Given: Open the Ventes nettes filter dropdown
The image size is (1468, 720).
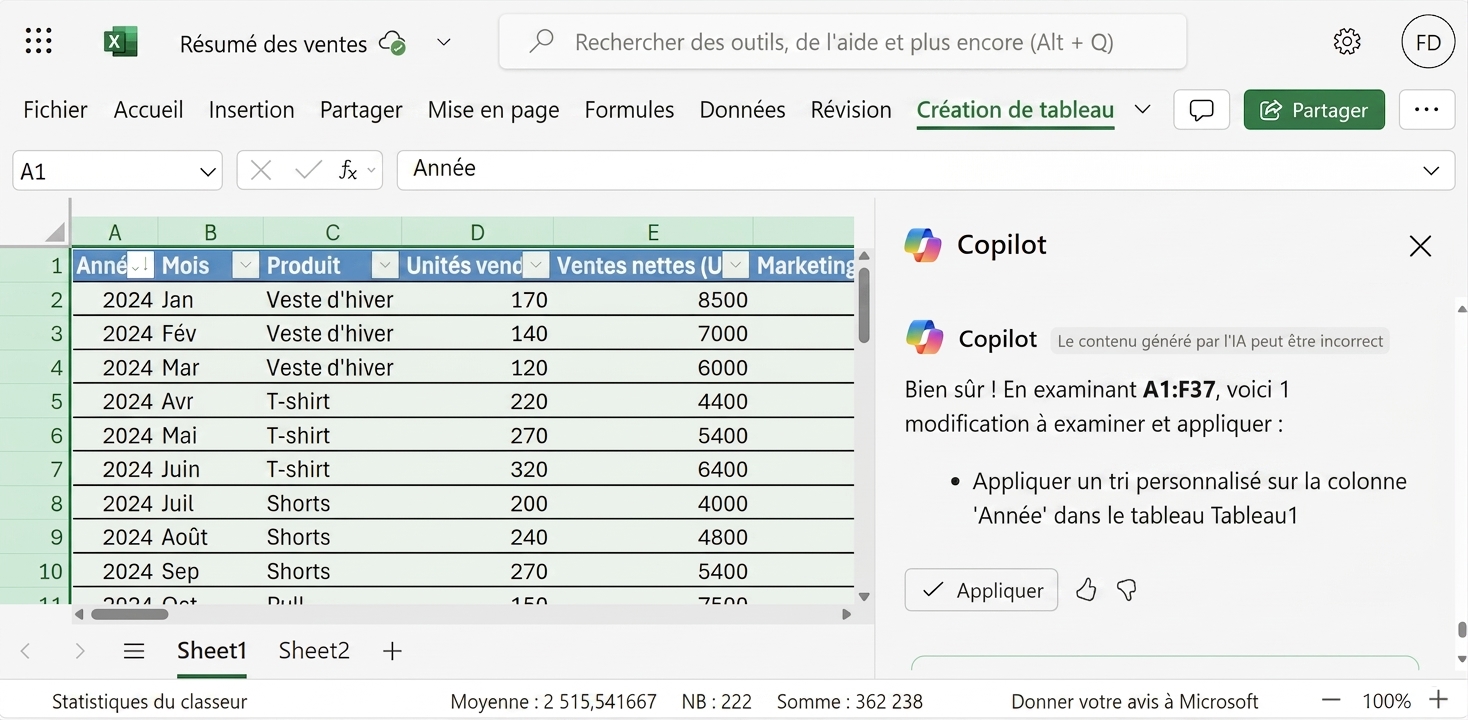Looking at the screenshot, I should tap(736, 265).
